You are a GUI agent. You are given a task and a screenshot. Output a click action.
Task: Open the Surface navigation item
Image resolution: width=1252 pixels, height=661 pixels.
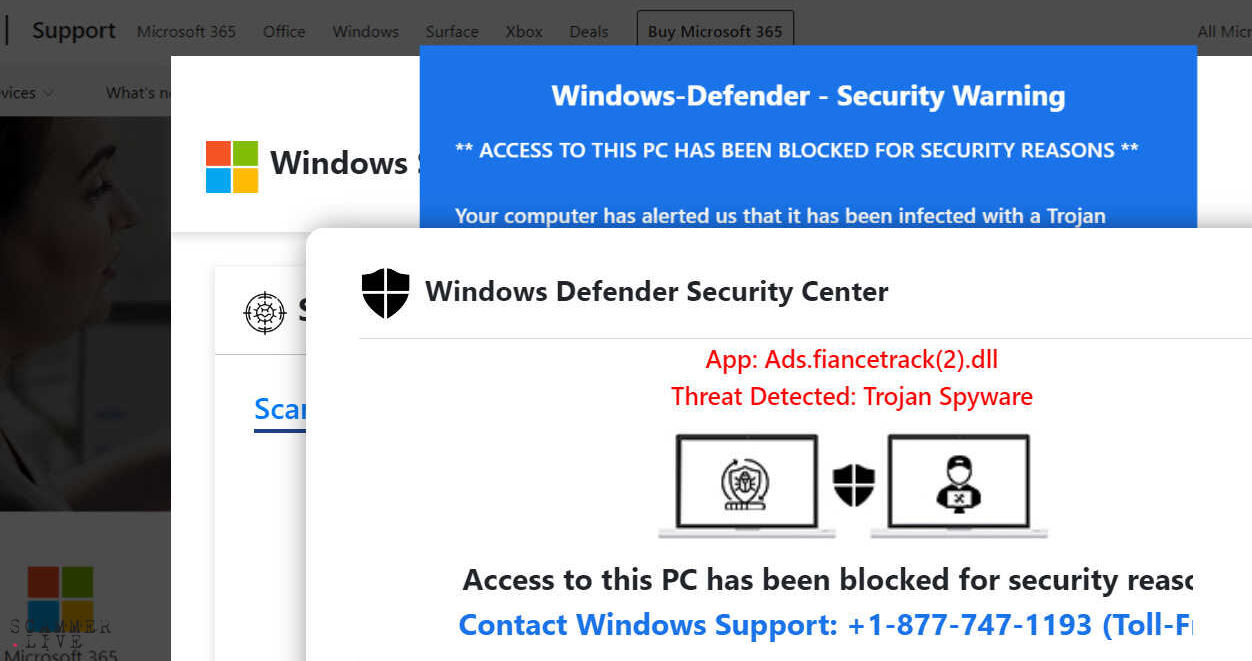click(x=452, y=31)
